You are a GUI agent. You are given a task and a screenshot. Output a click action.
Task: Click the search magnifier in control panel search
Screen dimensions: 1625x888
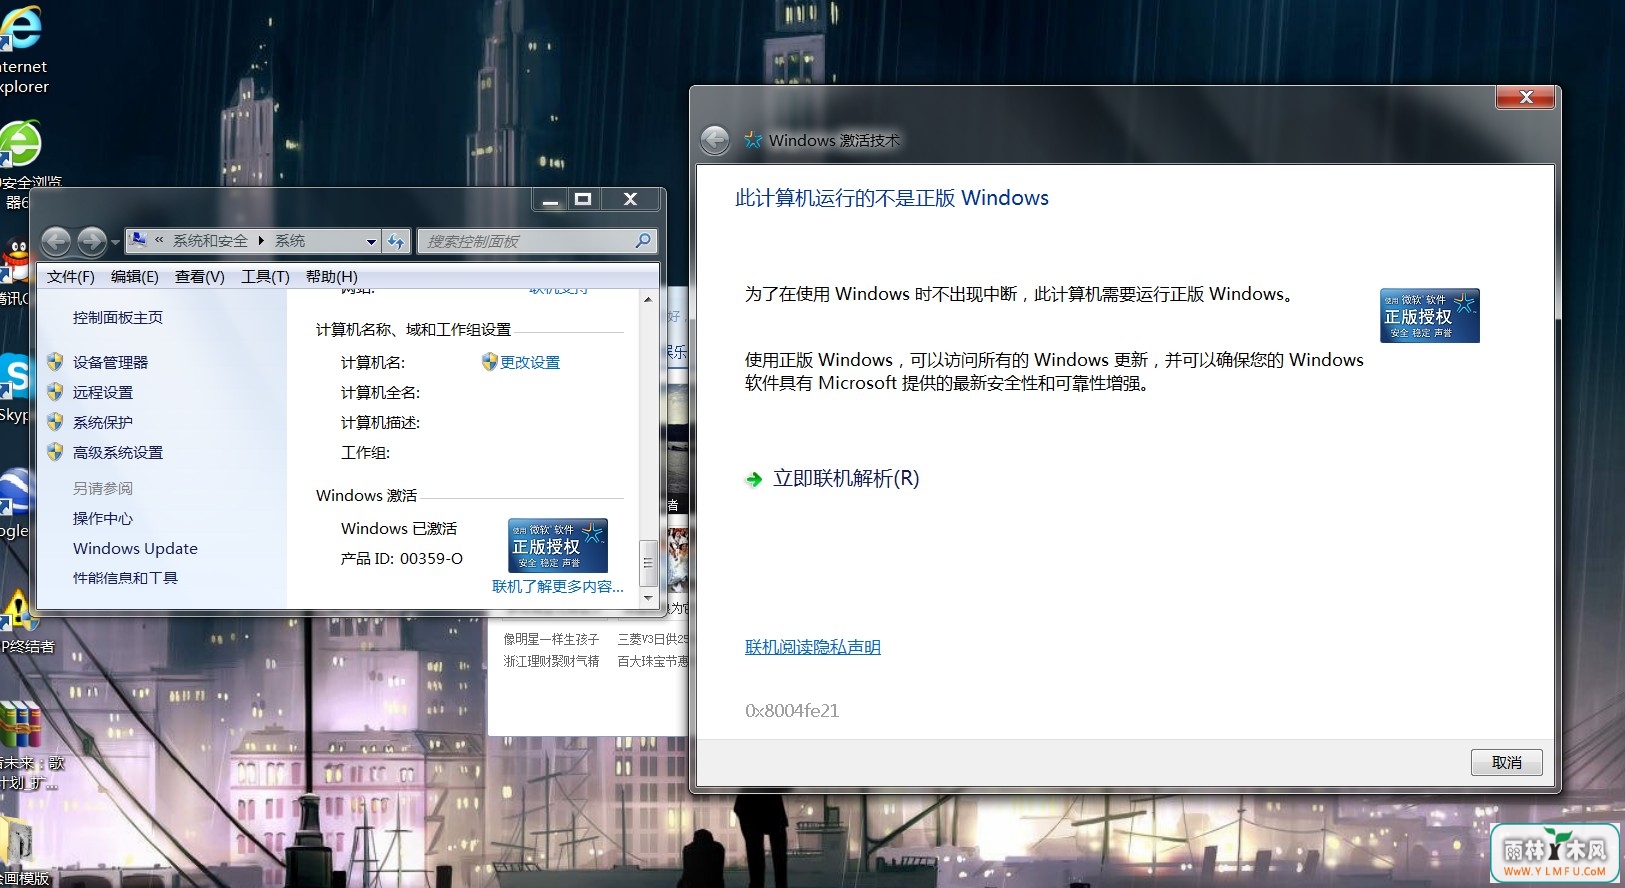pos(643,241)
